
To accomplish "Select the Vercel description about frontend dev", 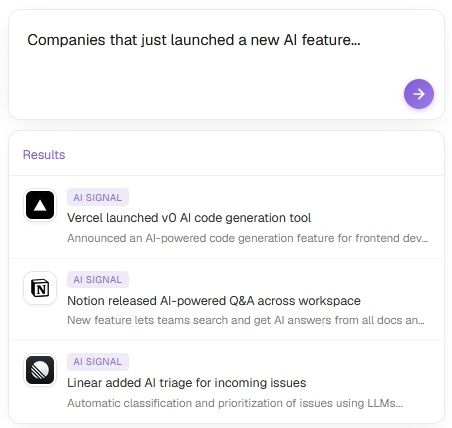I will 247,238.
